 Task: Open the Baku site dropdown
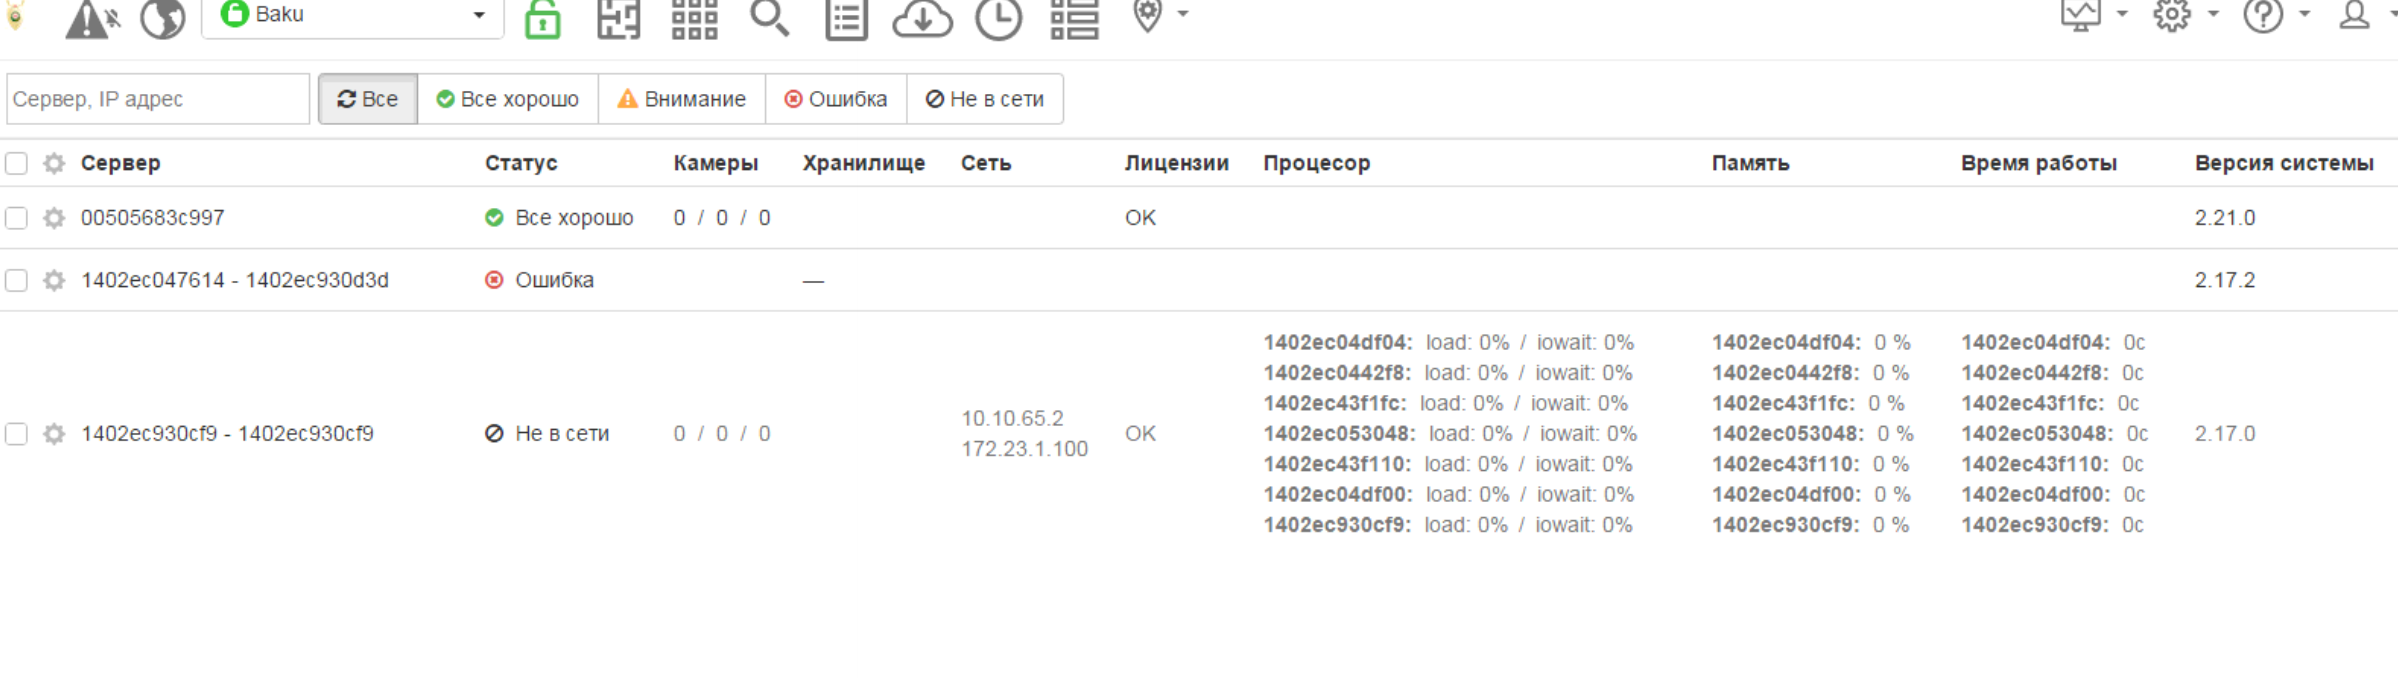point(352,16)
